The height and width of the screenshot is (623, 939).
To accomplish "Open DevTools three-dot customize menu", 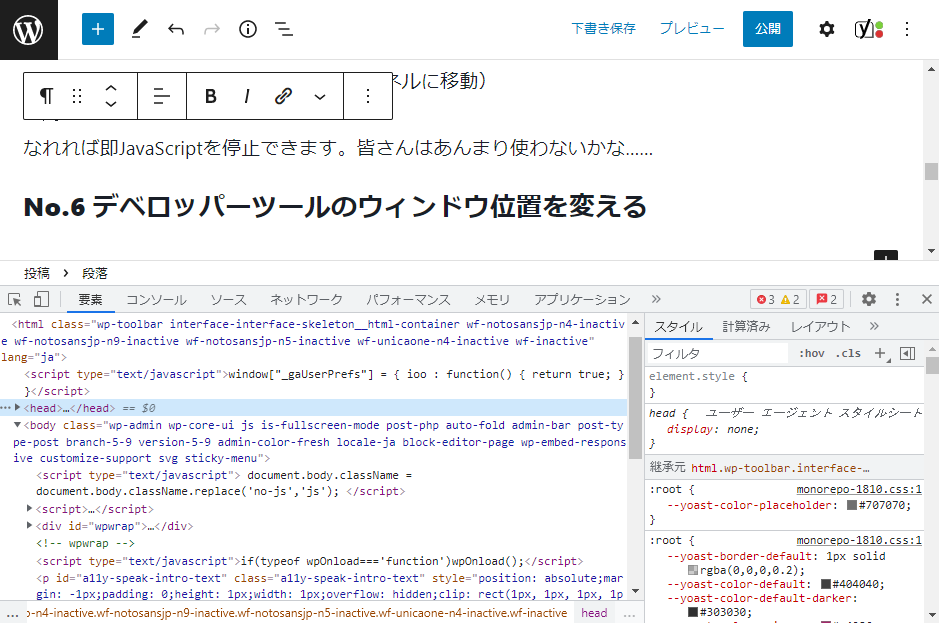I will pos(897,299).
